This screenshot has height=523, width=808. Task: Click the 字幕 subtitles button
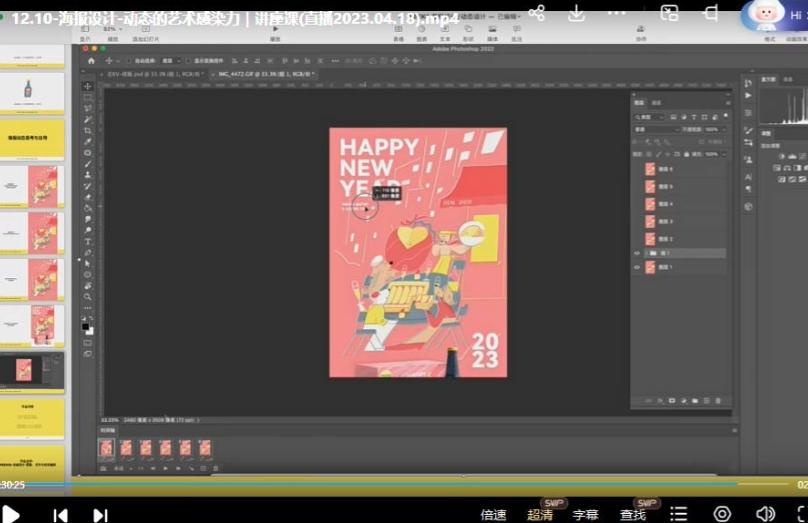585,515
